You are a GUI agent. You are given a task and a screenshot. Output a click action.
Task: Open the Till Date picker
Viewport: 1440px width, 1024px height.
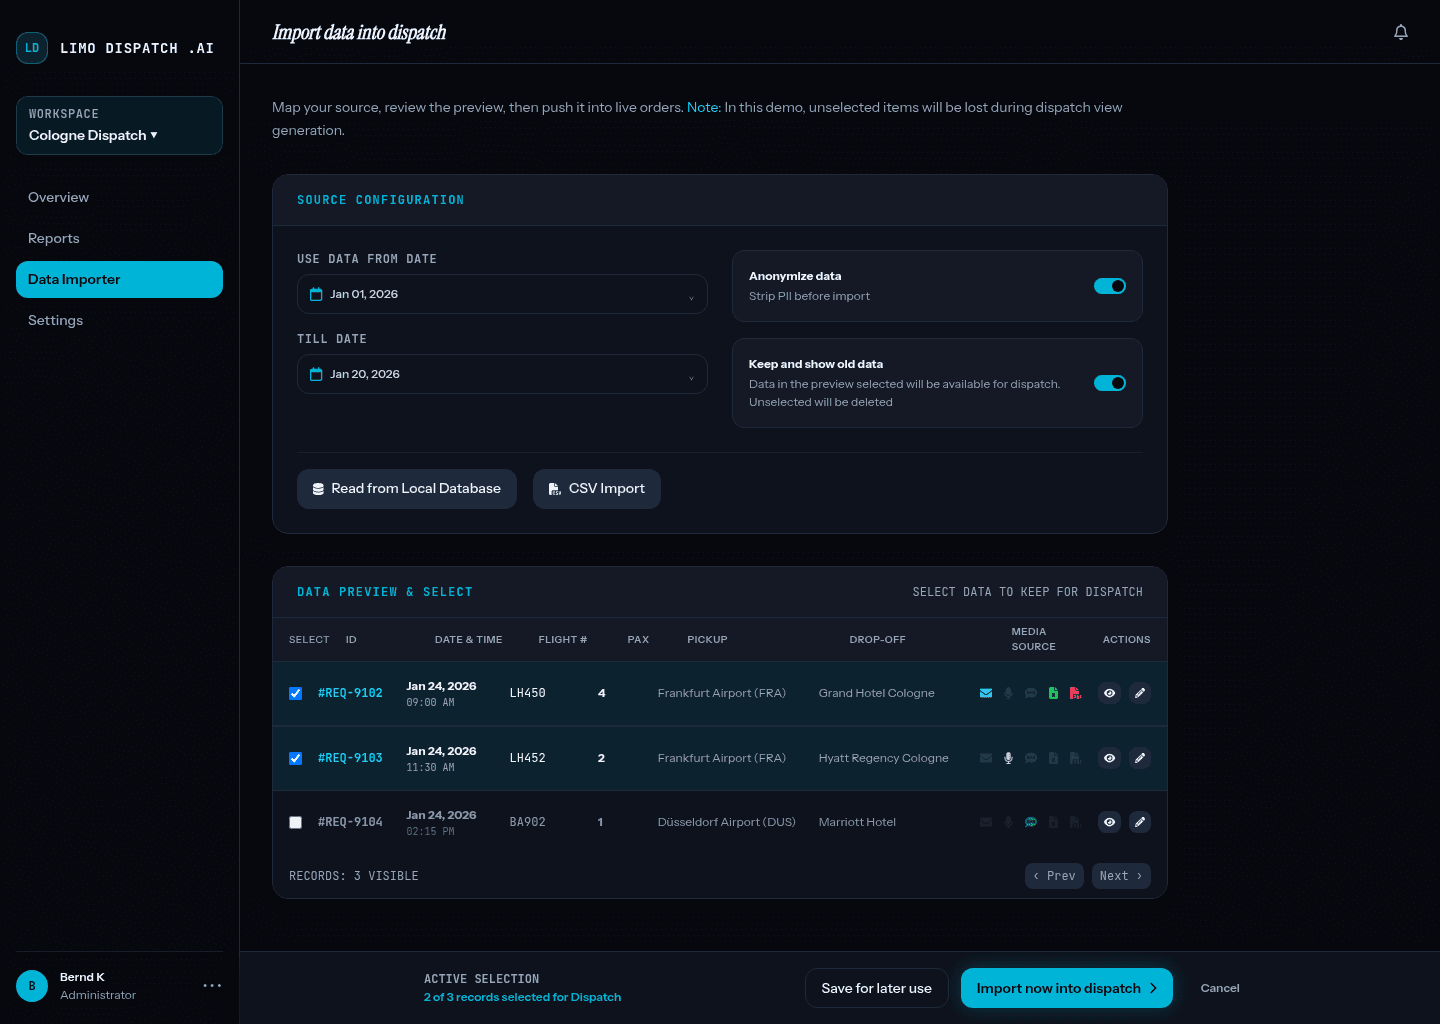coord(502,374)
